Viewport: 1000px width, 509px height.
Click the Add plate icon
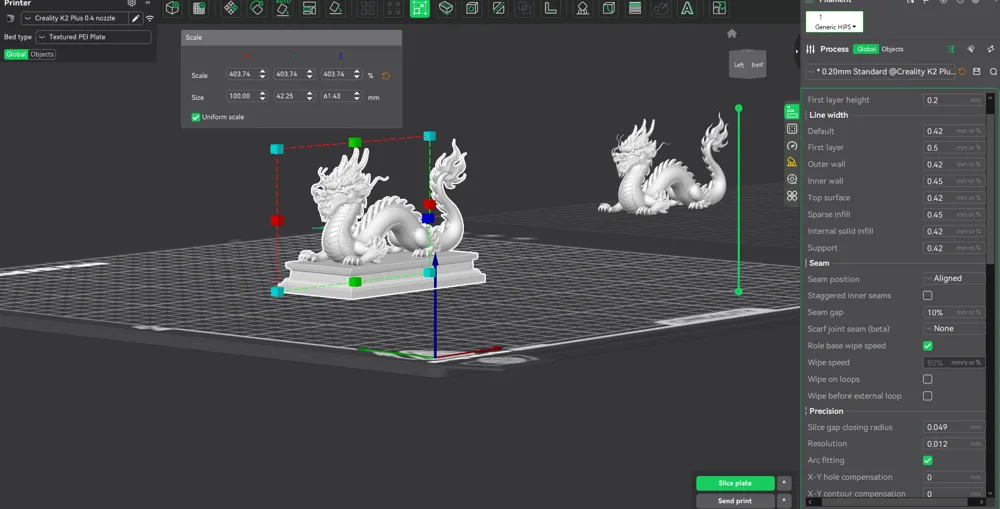tap(199, 8)
